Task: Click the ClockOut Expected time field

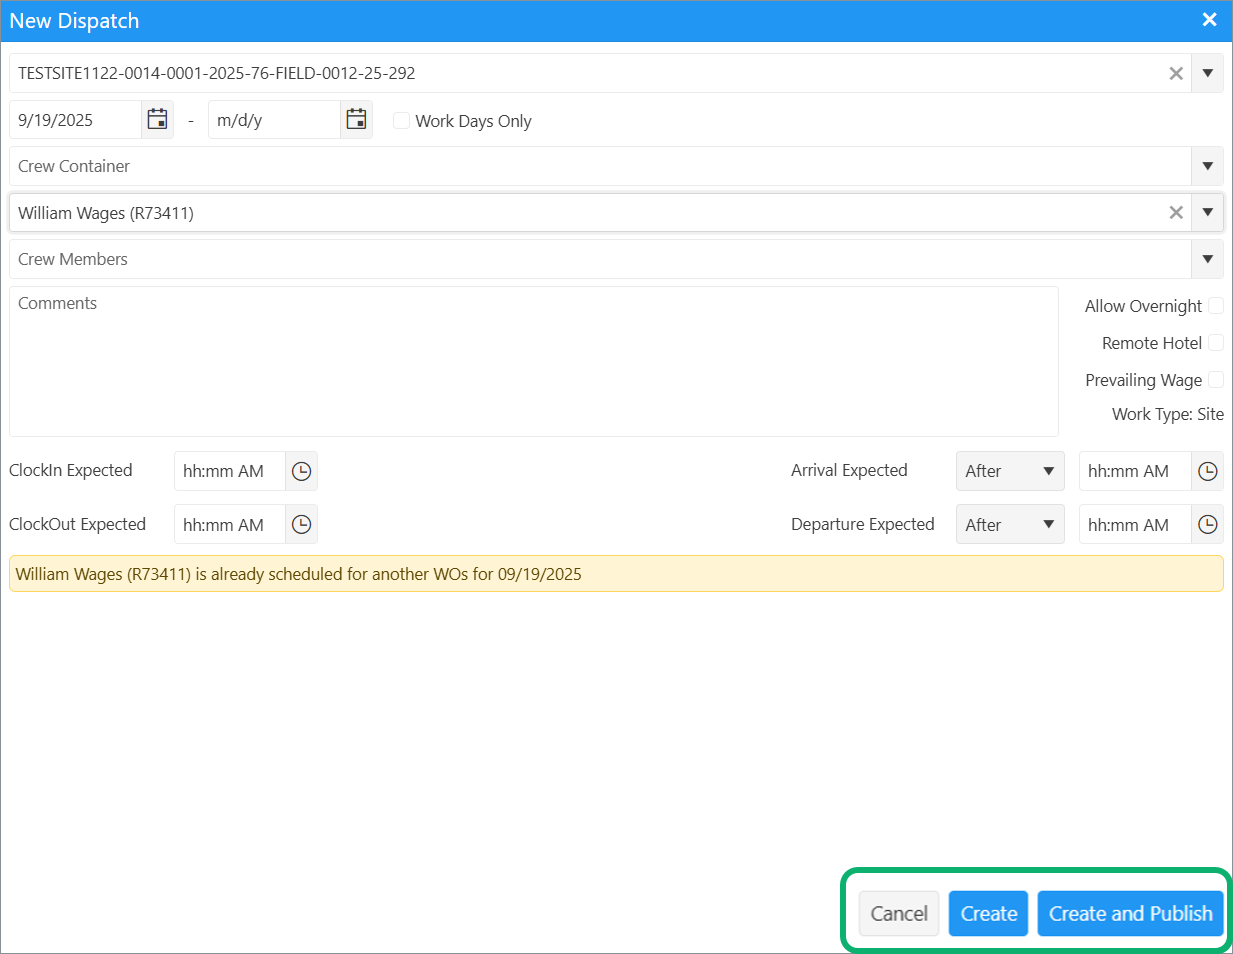Action: [x=230, y=525]
